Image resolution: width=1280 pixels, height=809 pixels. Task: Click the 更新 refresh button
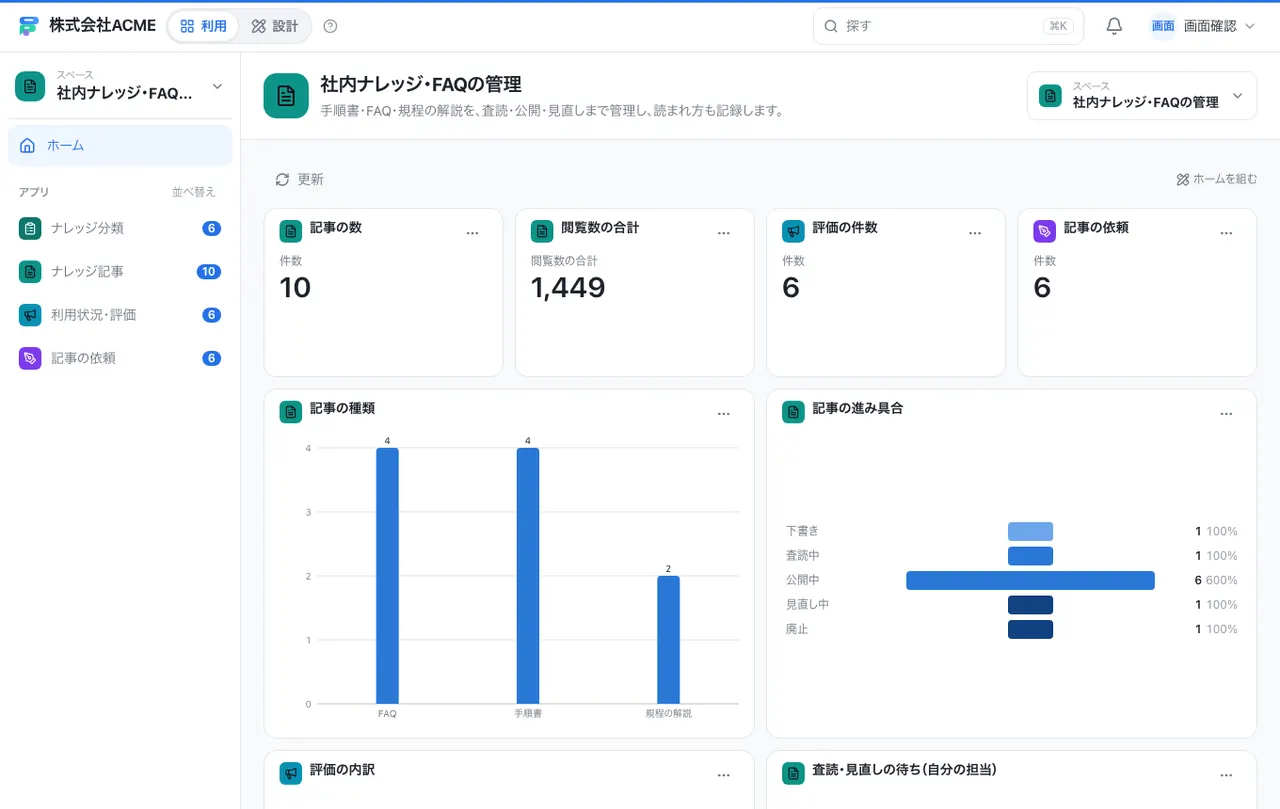point(299,179)
